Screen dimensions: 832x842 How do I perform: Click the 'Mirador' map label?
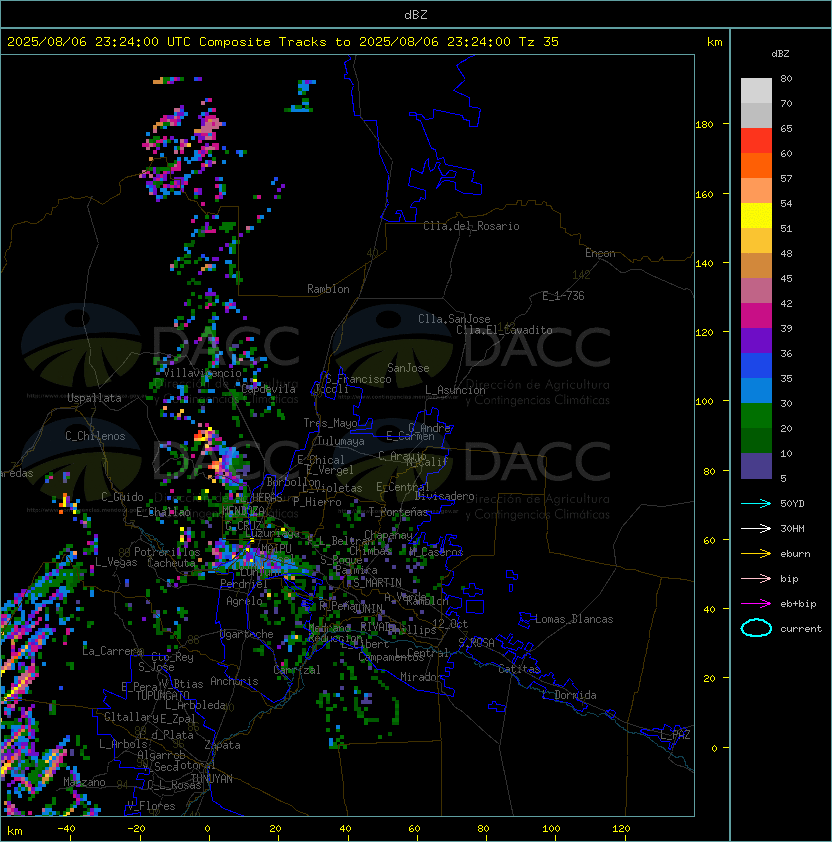click(422, 677)
